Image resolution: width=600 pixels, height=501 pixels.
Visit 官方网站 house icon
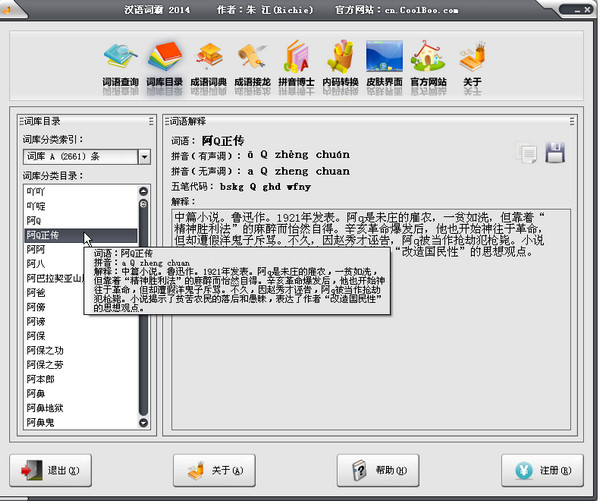point(429,64)
